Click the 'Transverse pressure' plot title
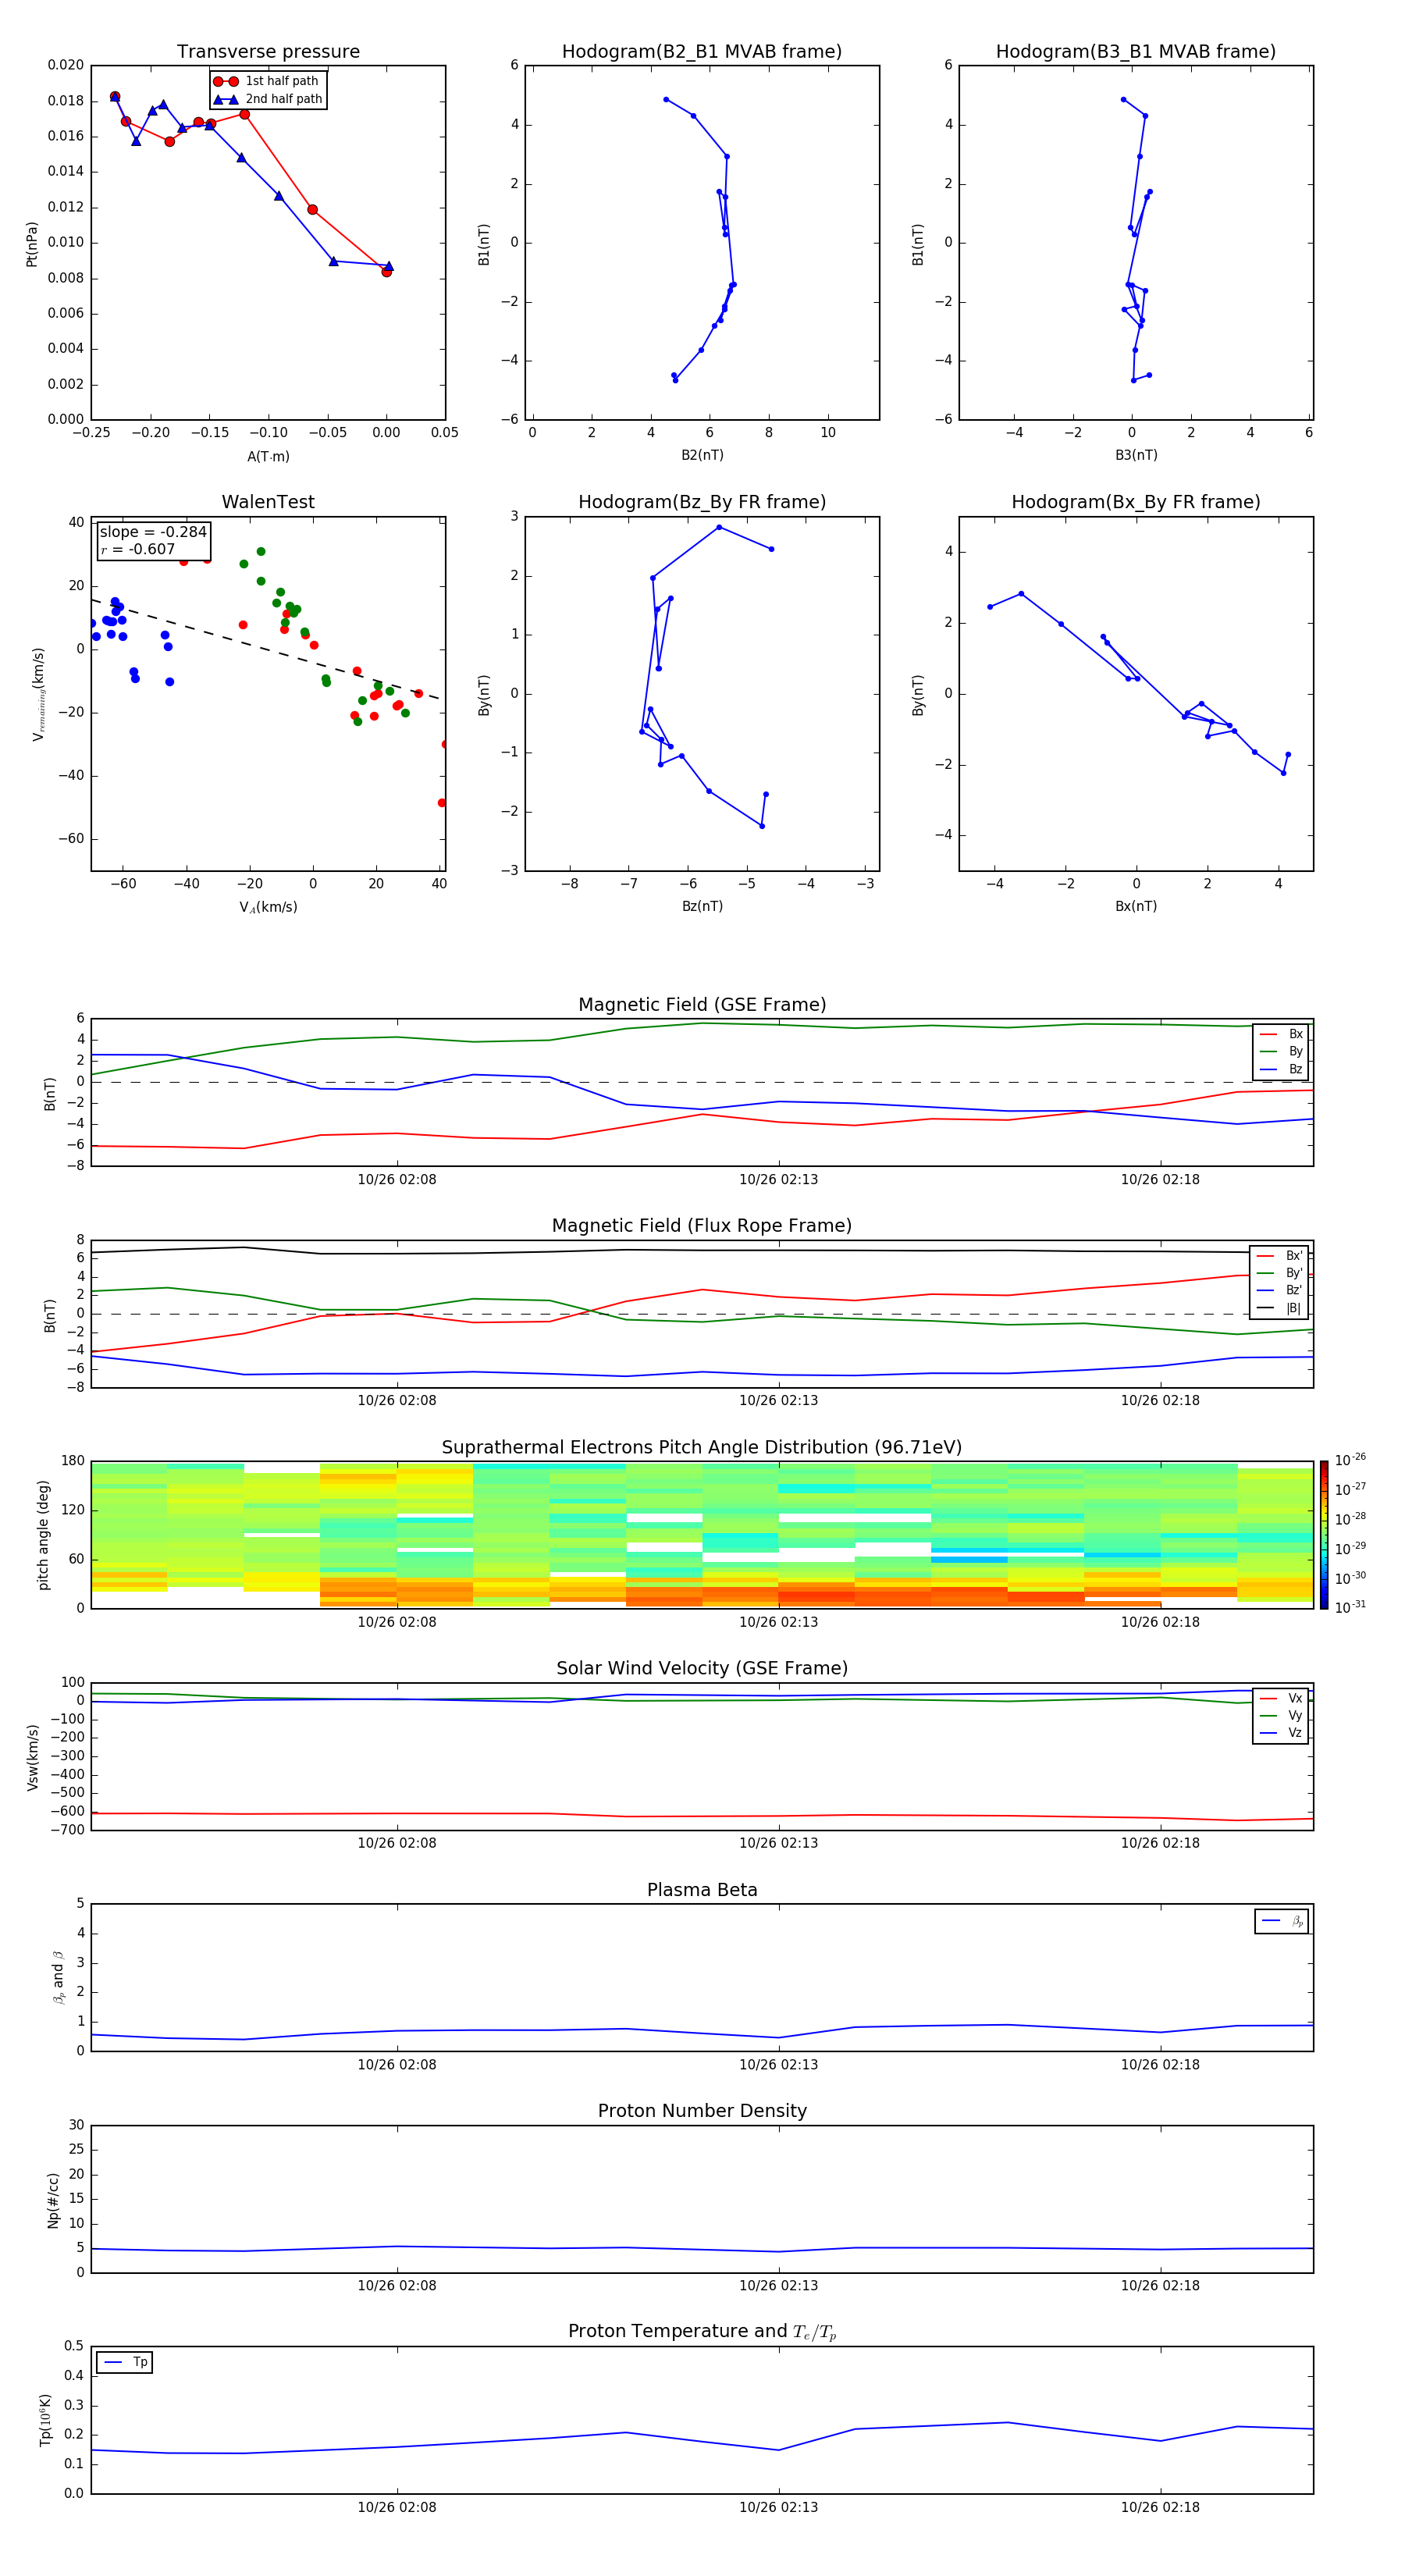1405x2576 pixels. 268,52
